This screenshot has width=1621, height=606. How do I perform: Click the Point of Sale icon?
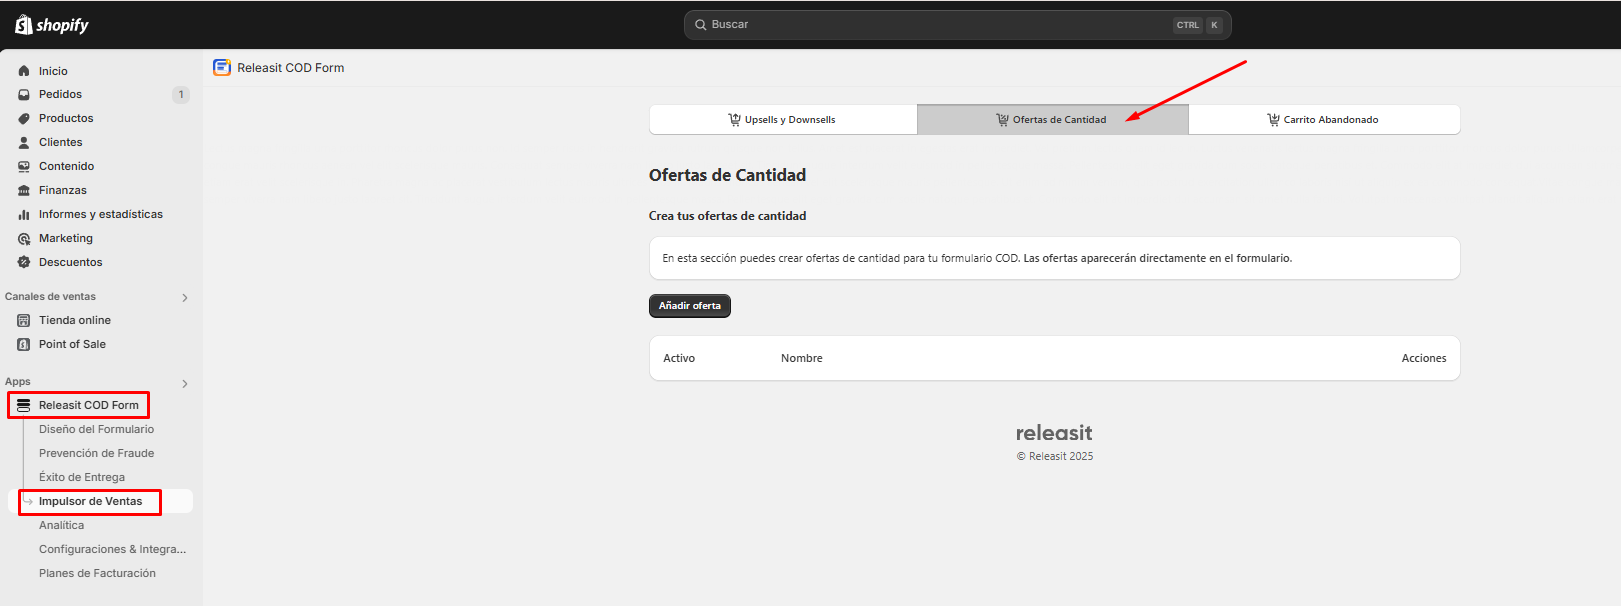click(x=24, y=345)
